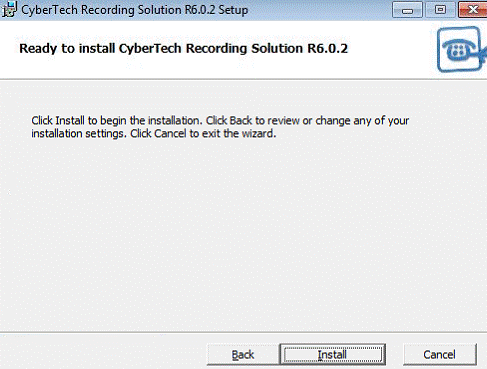
Task: Click the 'installation settings. Click Cancel' text line
Action: click(x=154, y=134)
